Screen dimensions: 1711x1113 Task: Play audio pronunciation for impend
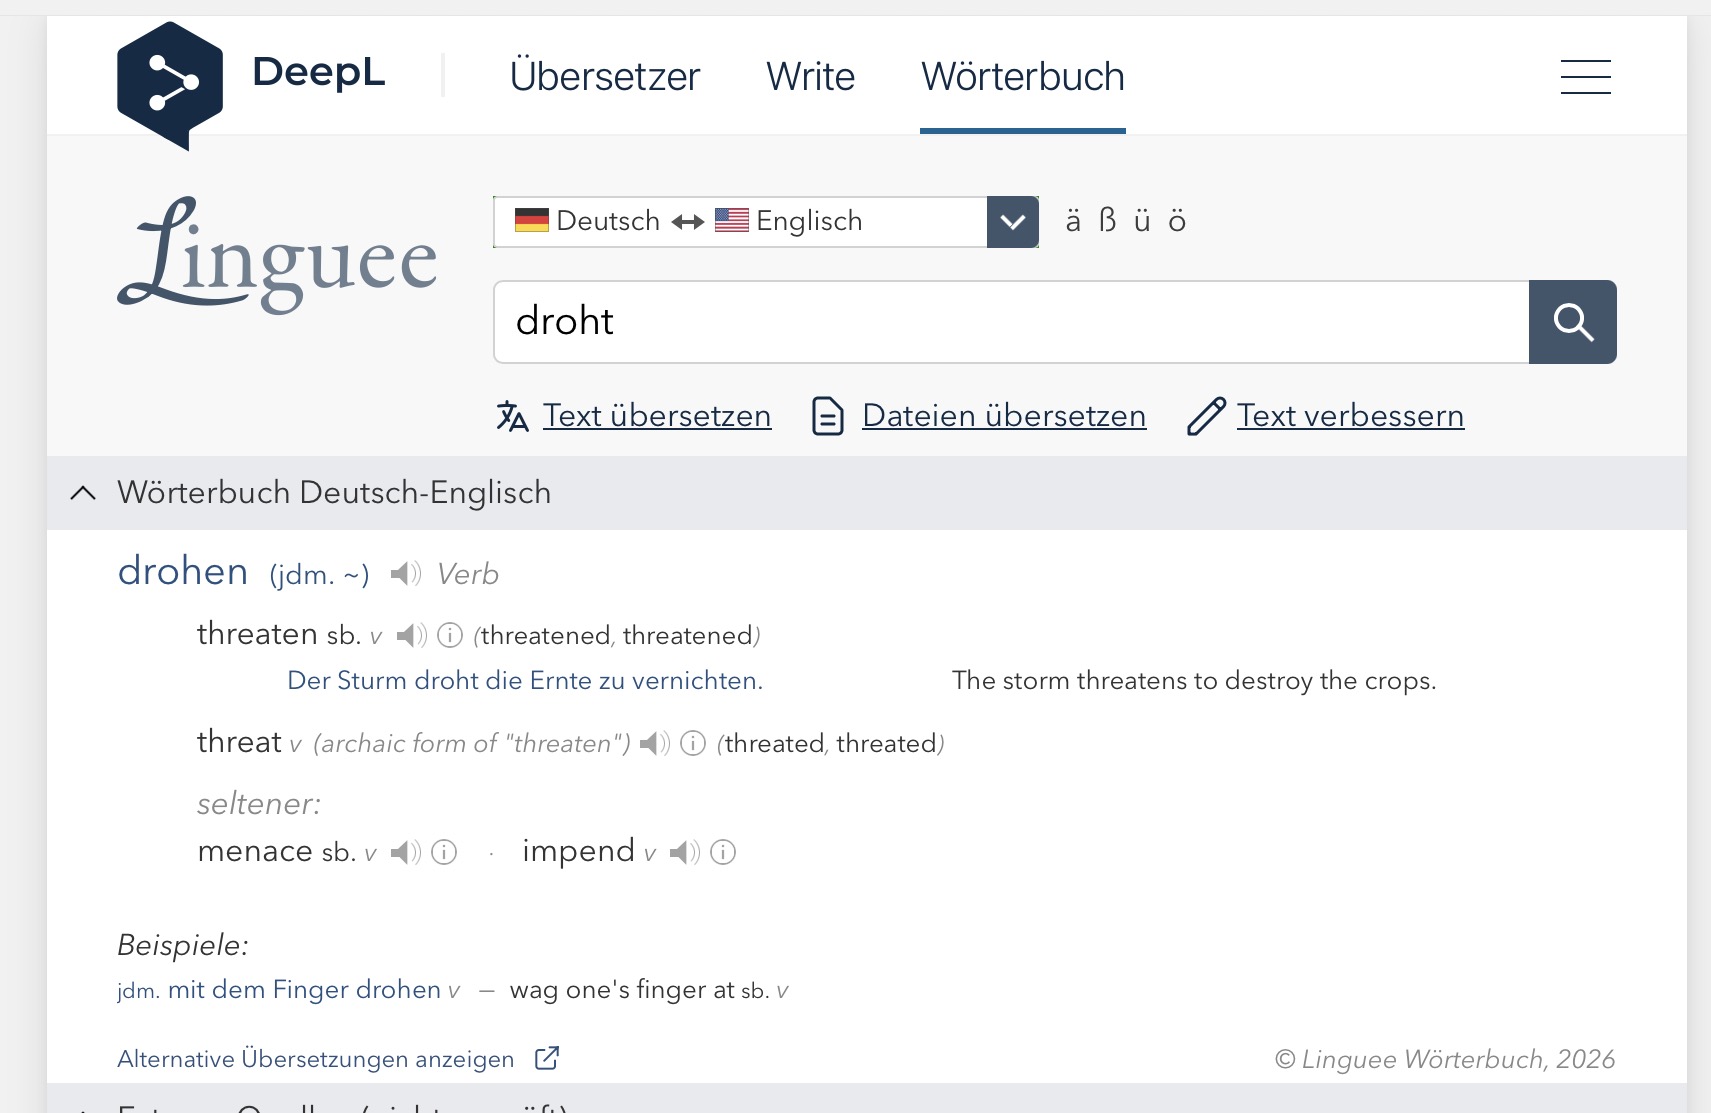pyautogui.click(x=684, y=852)
